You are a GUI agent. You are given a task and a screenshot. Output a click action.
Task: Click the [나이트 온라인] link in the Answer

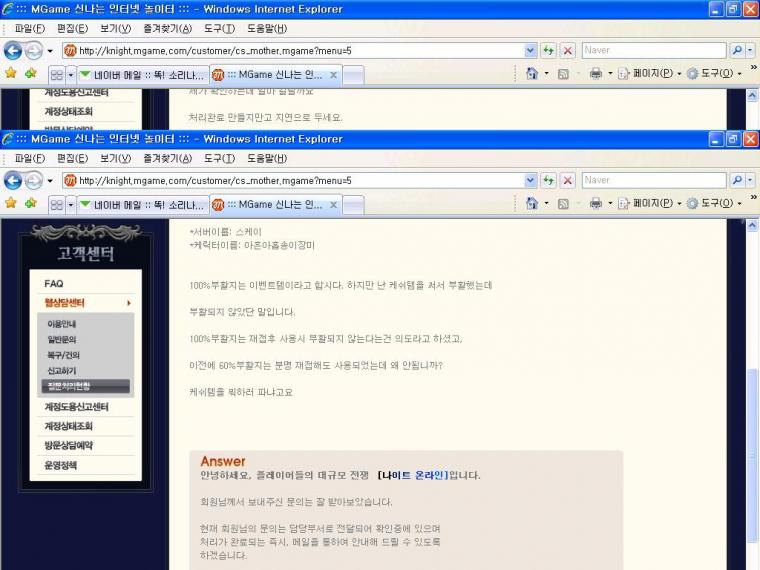[413, 475]
